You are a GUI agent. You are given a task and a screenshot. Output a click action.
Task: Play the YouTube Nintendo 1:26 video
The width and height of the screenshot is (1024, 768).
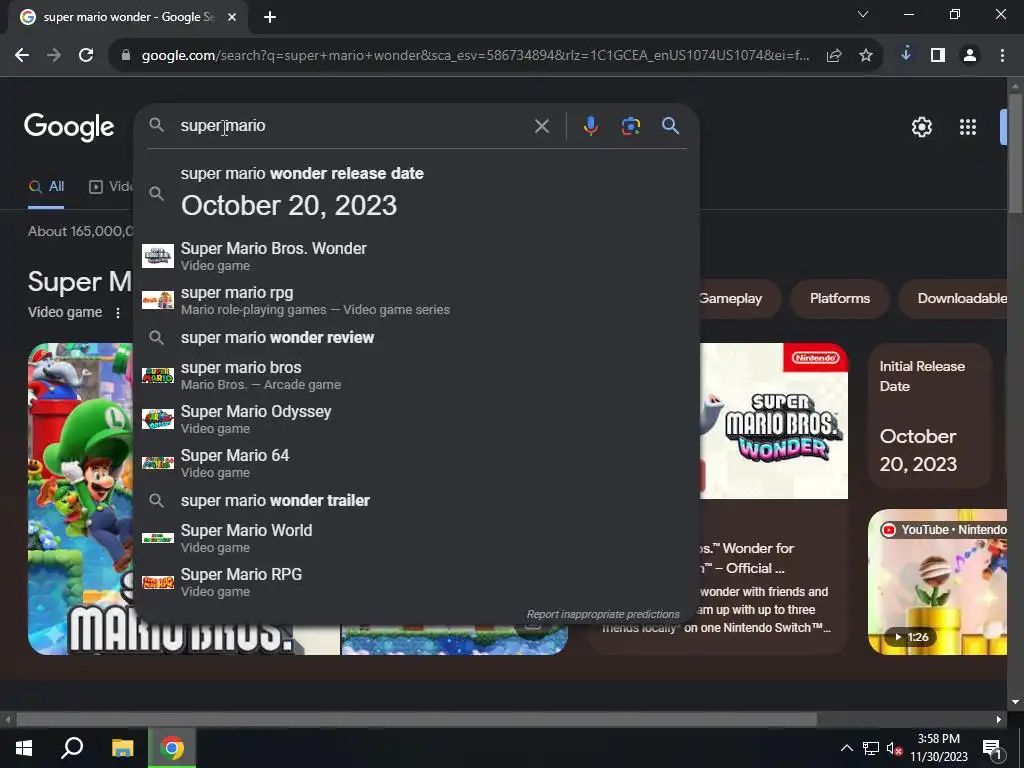point(937,582)
